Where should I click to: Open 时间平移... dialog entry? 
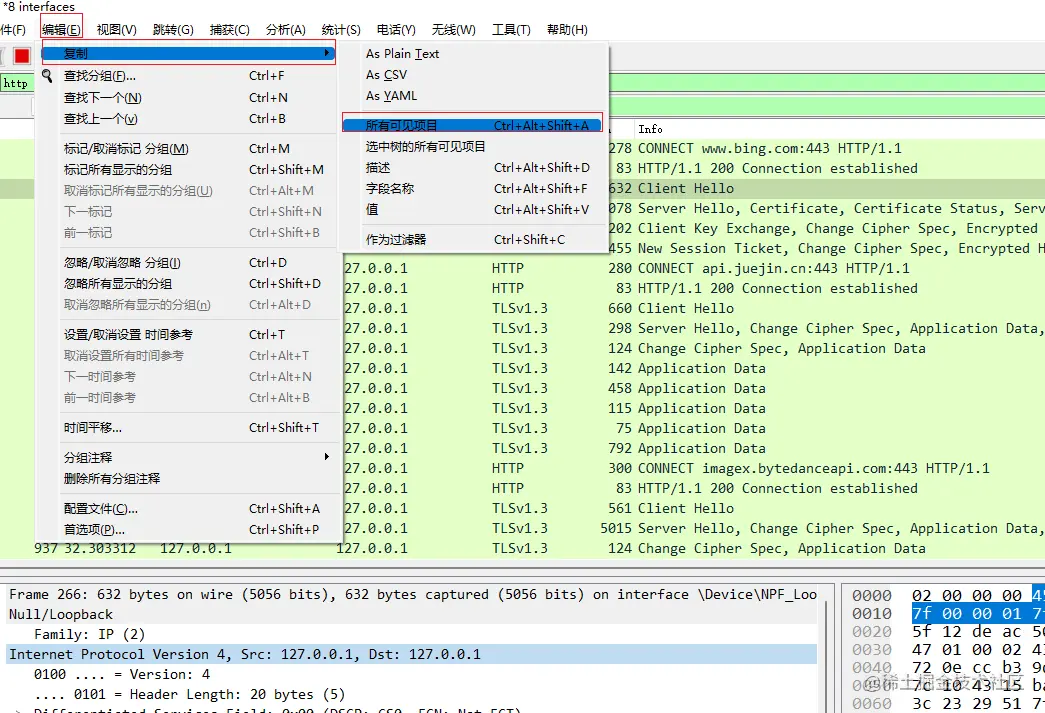pyautogui.click(x=188, y=428)
